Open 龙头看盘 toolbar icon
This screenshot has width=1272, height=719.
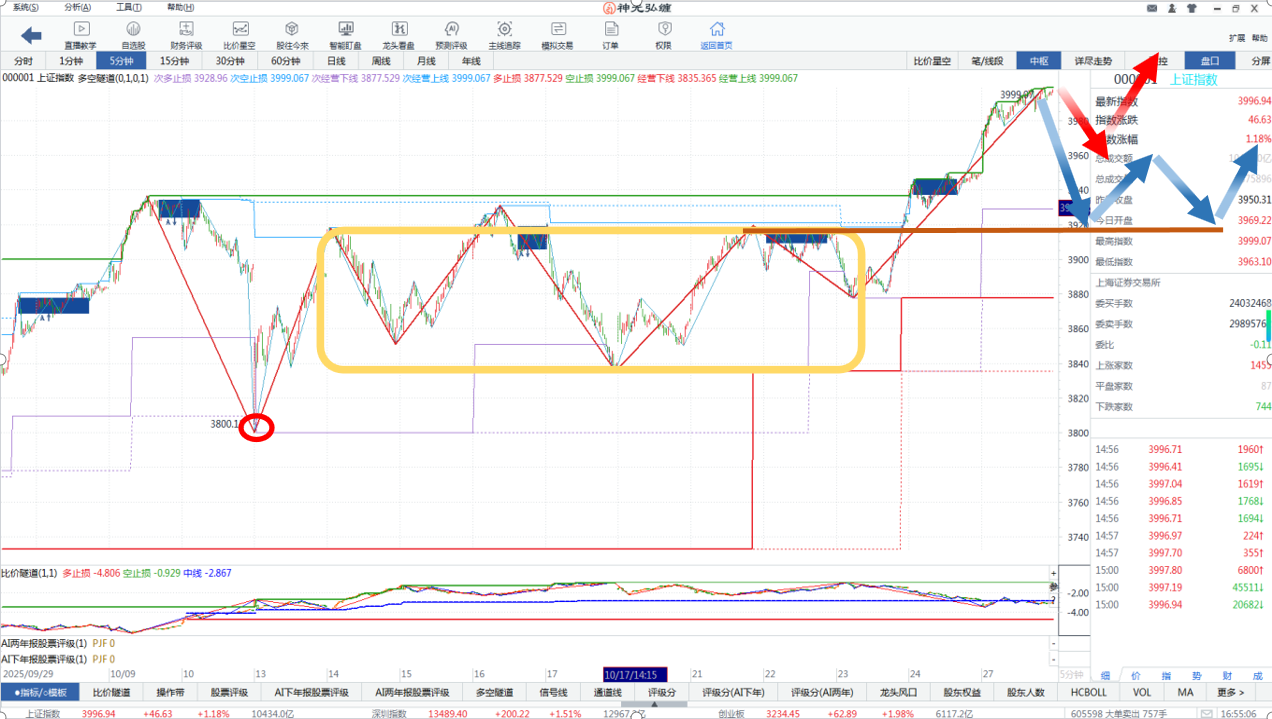point(399,35)
